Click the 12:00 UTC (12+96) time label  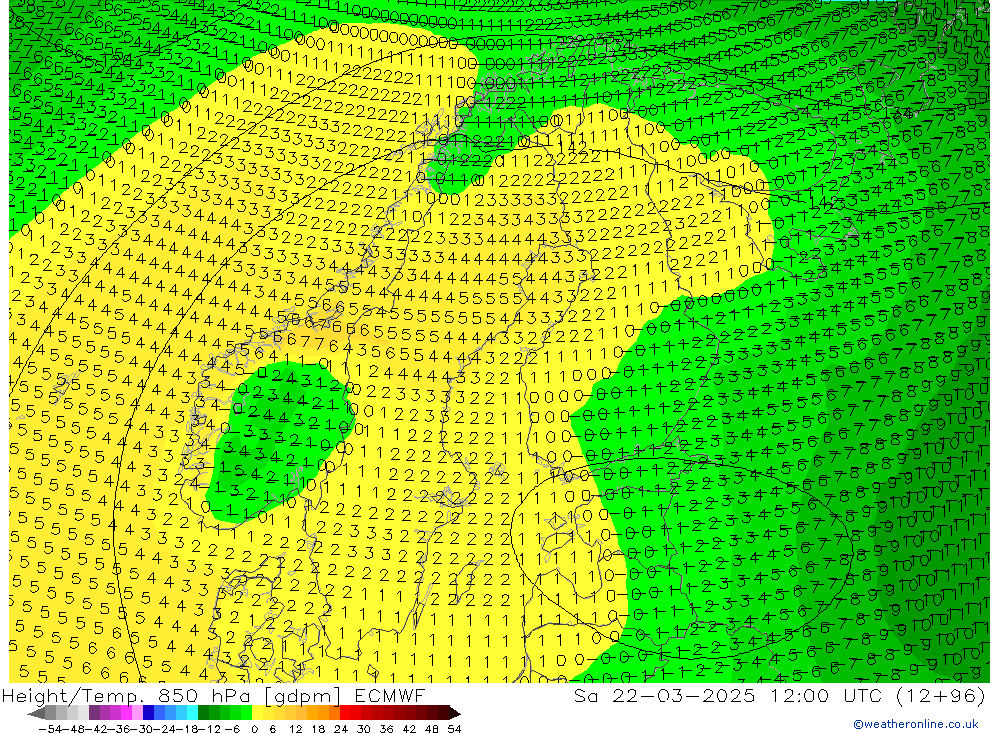[x=878, y=695]
